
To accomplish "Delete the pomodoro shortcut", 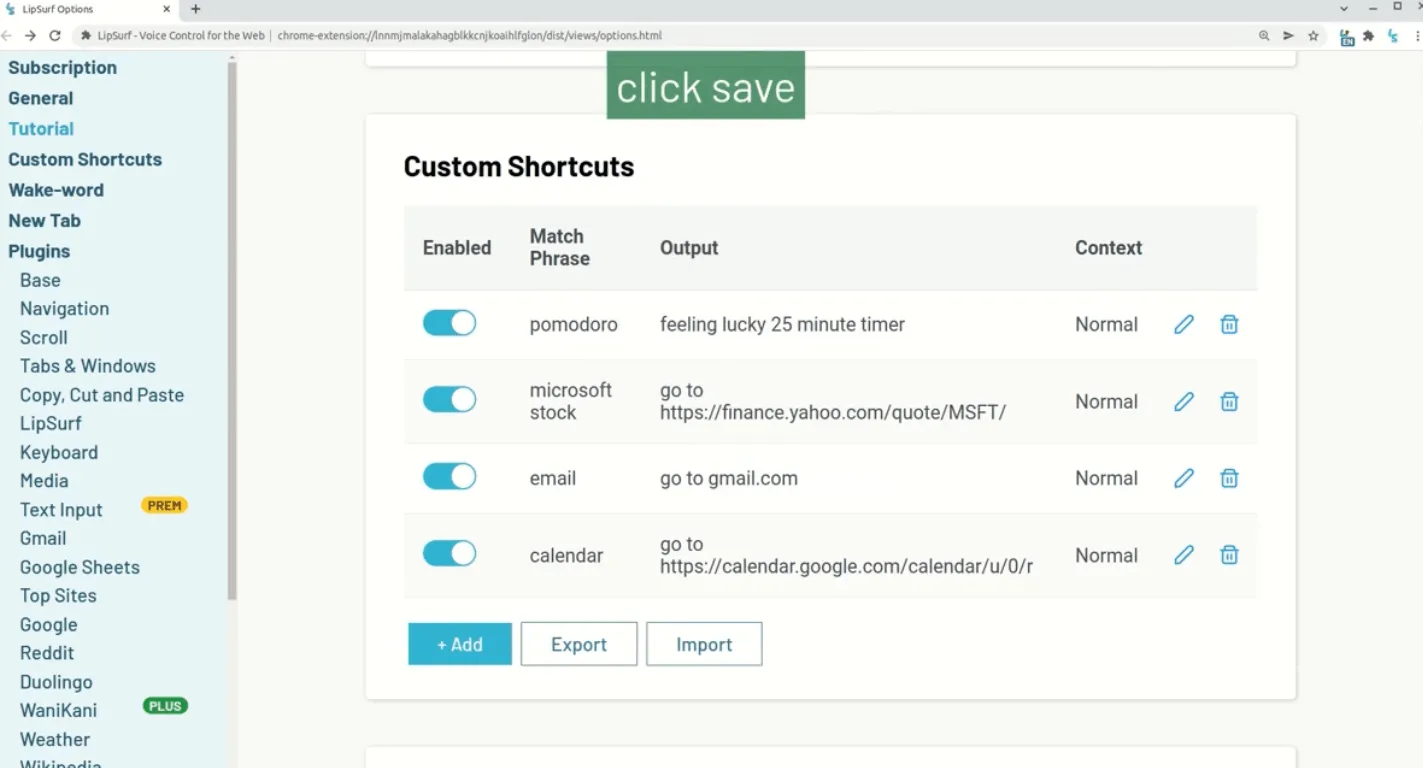I will 1229,324.
